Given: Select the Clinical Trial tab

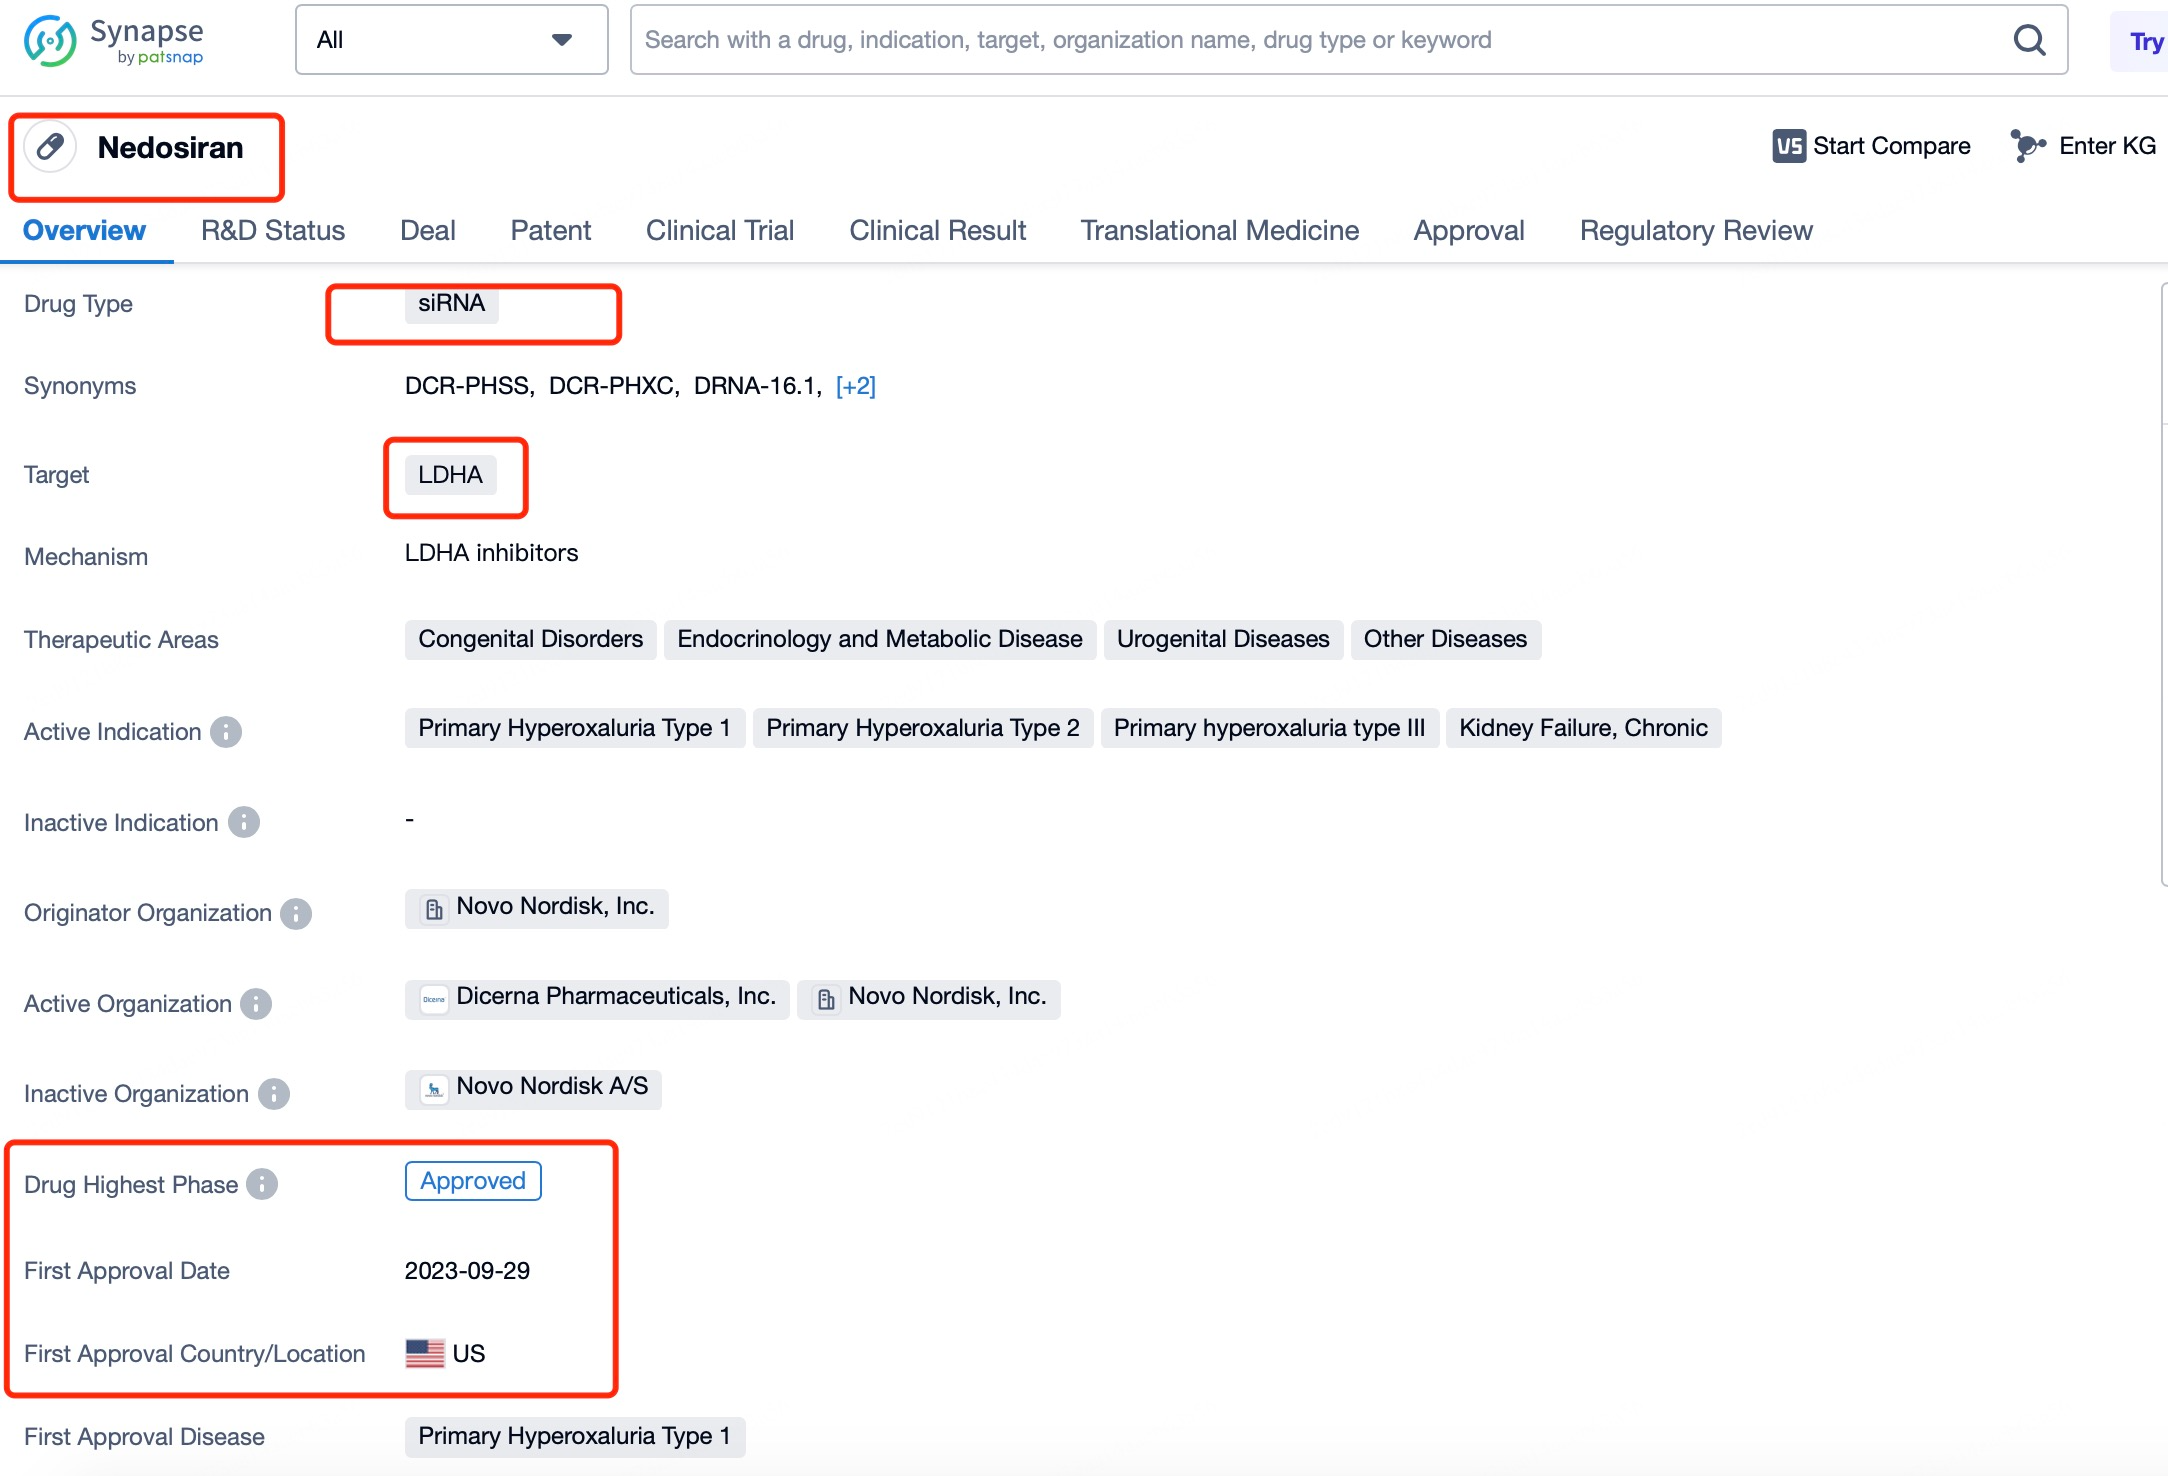Looking at the screenshot, I should [720, 231].
